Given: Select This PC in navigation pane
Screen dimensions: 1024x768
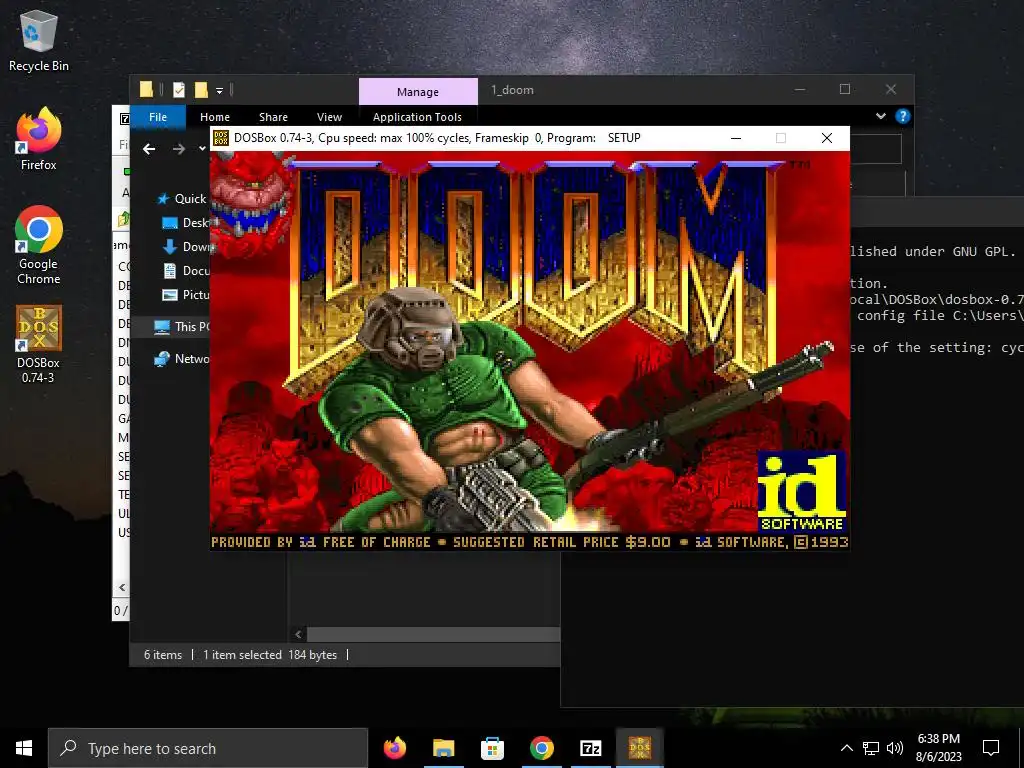Looking at the screenshot, I should [x=182, y=327].
